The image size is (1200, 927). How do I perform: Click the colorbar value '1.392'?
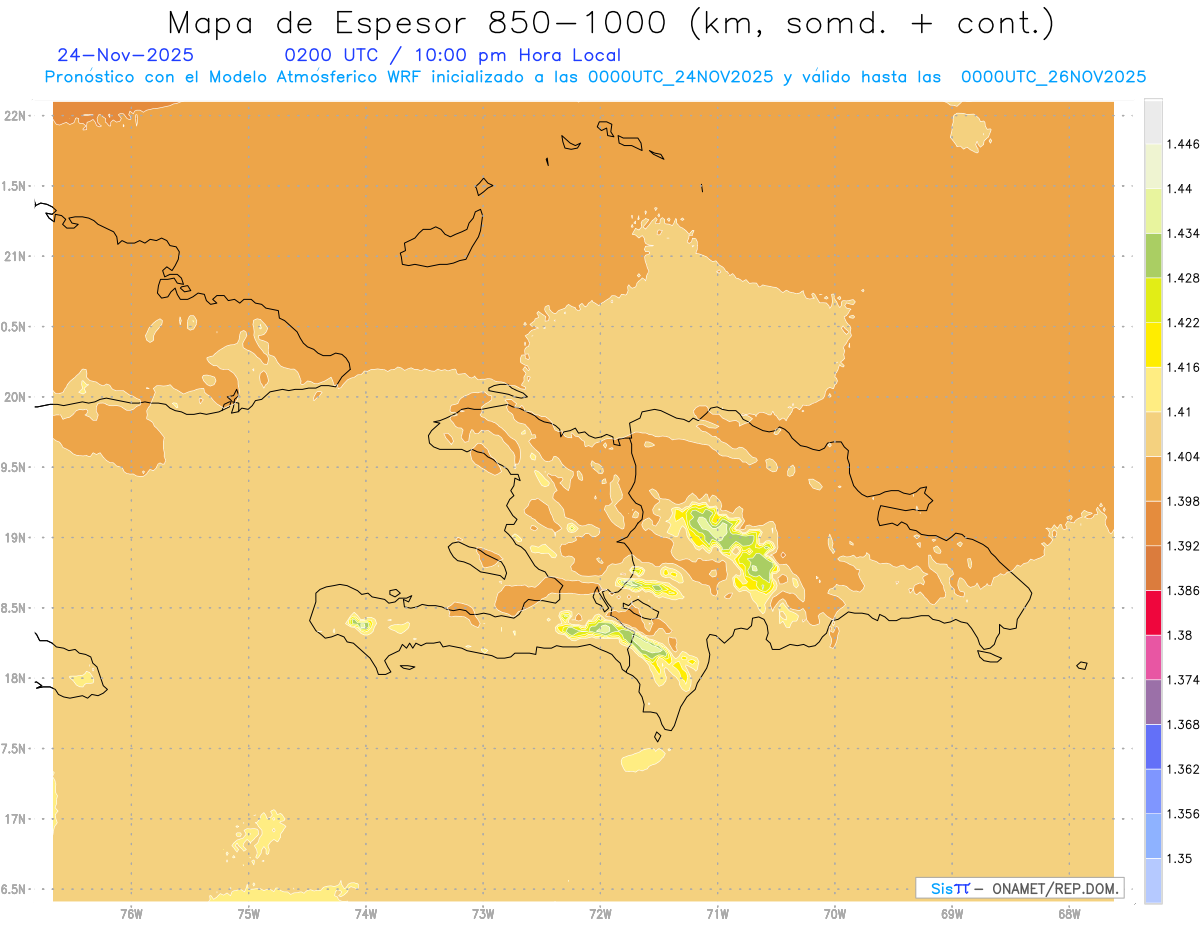tap(1185, 546)
